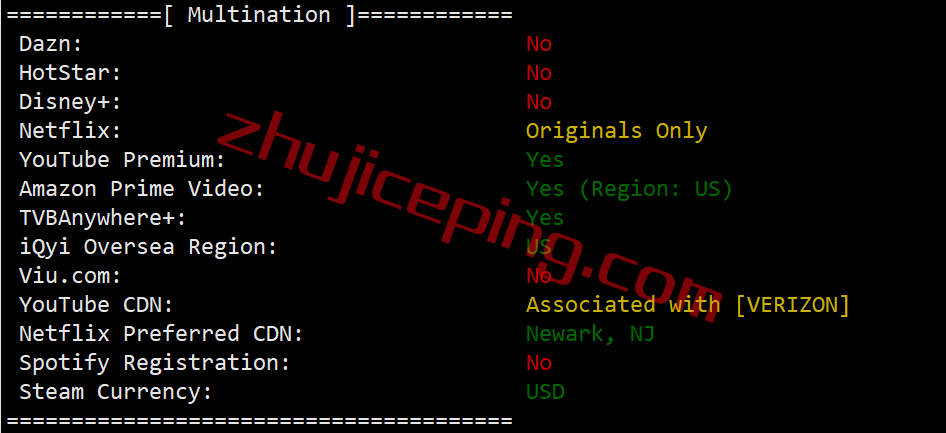Screen dimensions: 946x433
Task: Click the Steam Currency label
Action: coord(116,391)
